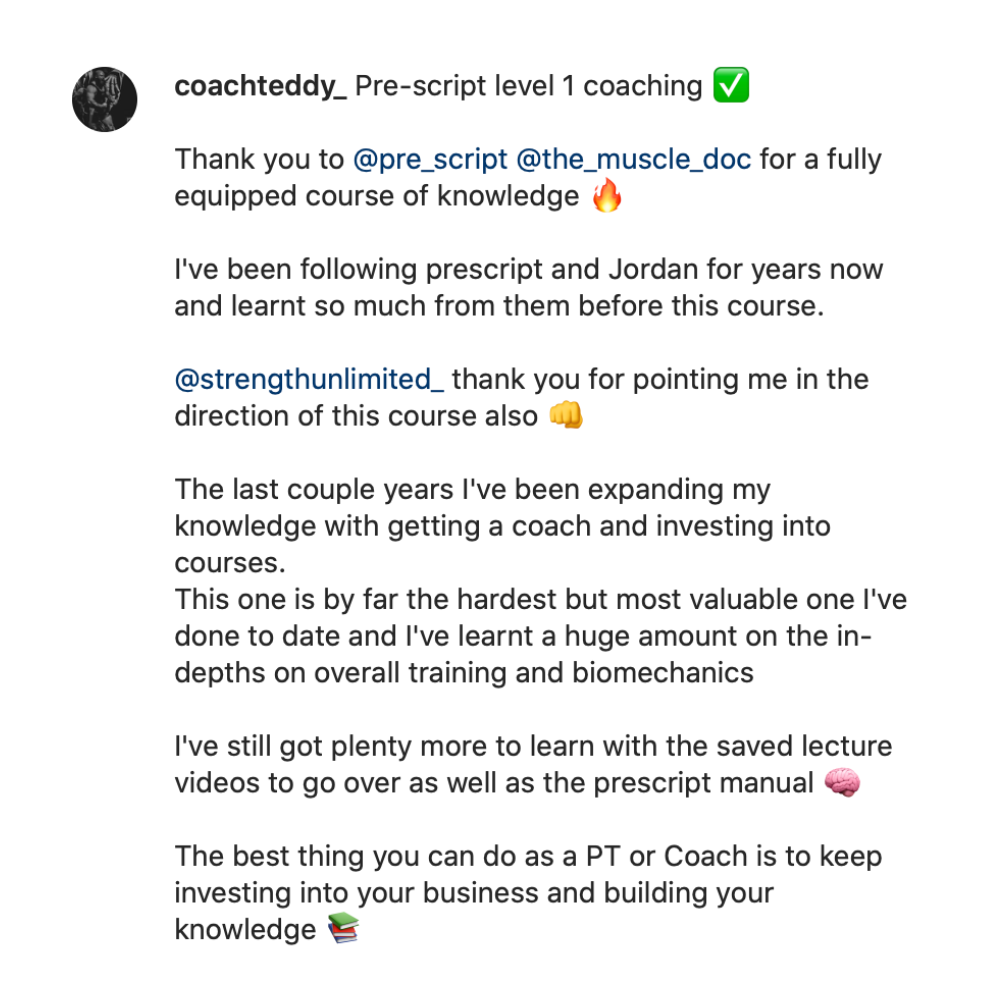The height and width of the screenshot is (1000, 1000).
Task: Click the fire emoji after 'knowledge'
Action: click(x=607, y=197)
